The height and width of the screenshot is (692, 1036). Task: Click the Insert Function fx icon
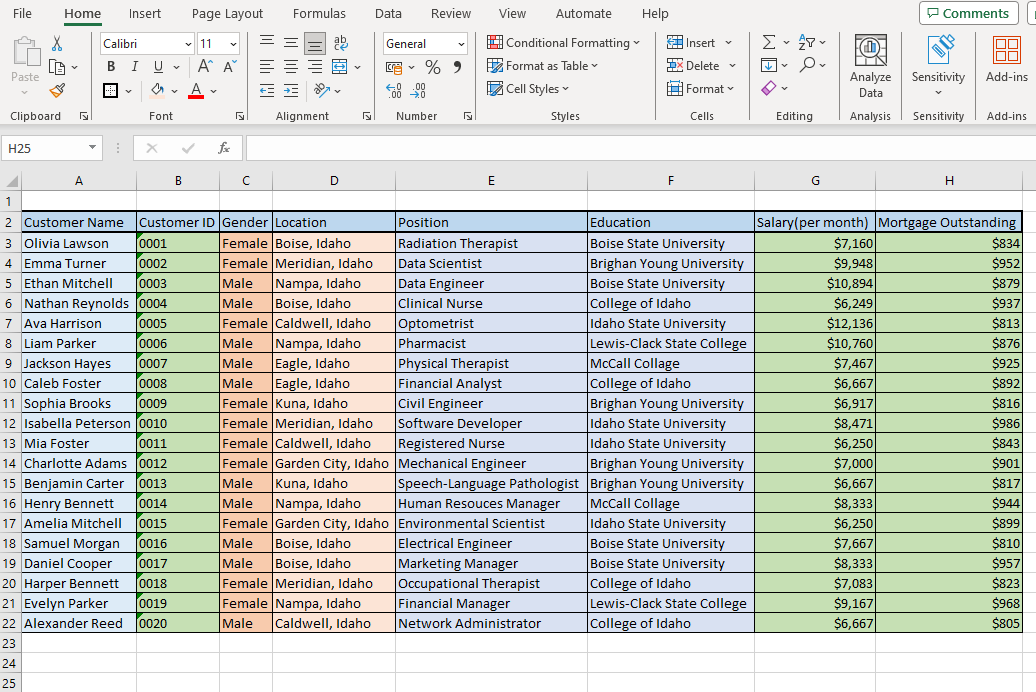tap(224, 148)
